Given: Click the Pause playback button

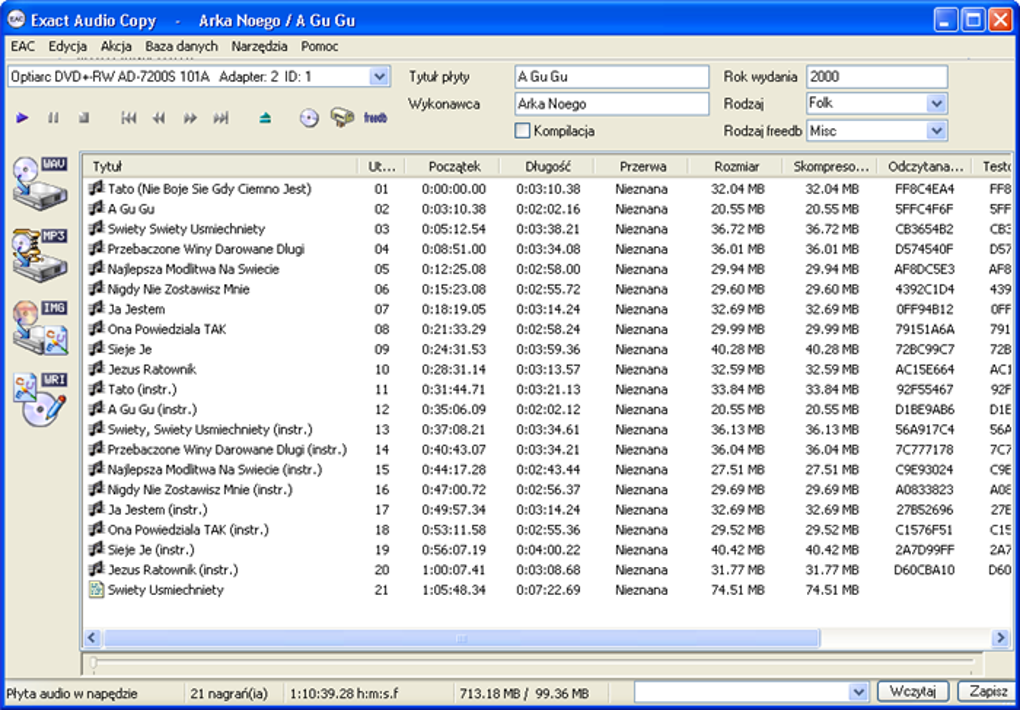Looking at the screenshot, I should click(53, 118).
